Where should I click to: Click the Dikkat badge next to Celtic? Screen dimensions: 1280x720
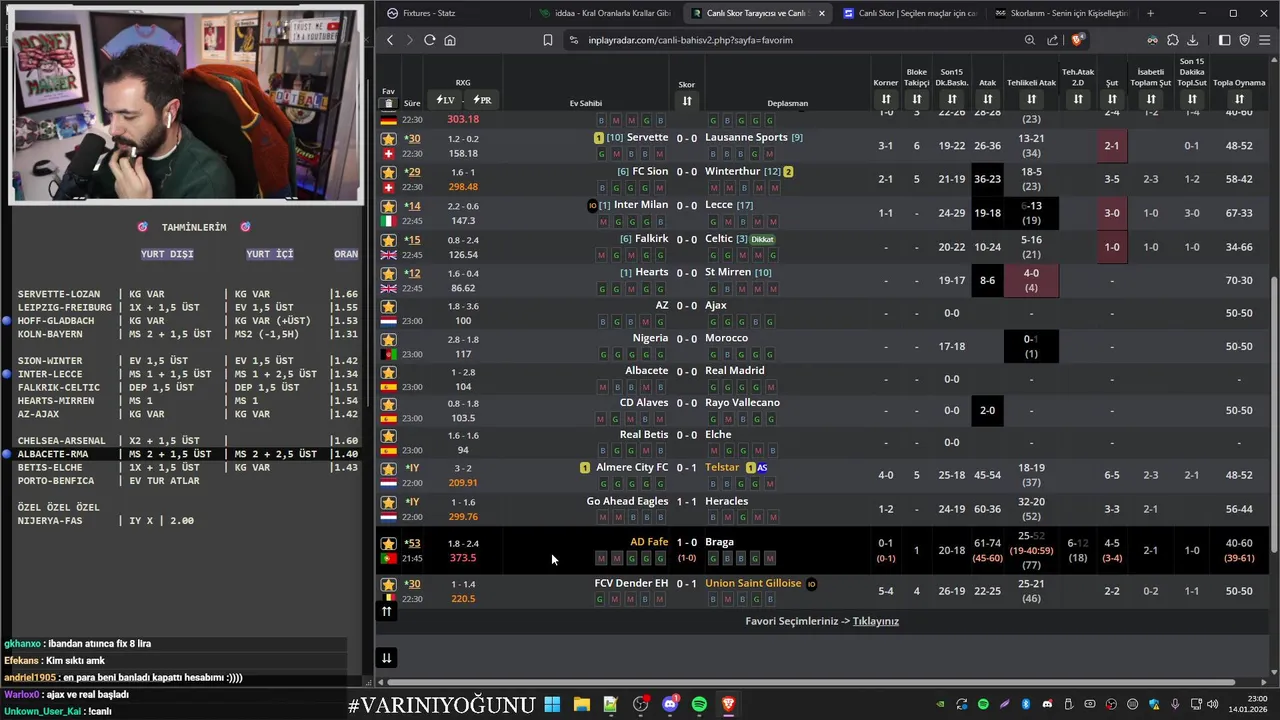[763, 240]
